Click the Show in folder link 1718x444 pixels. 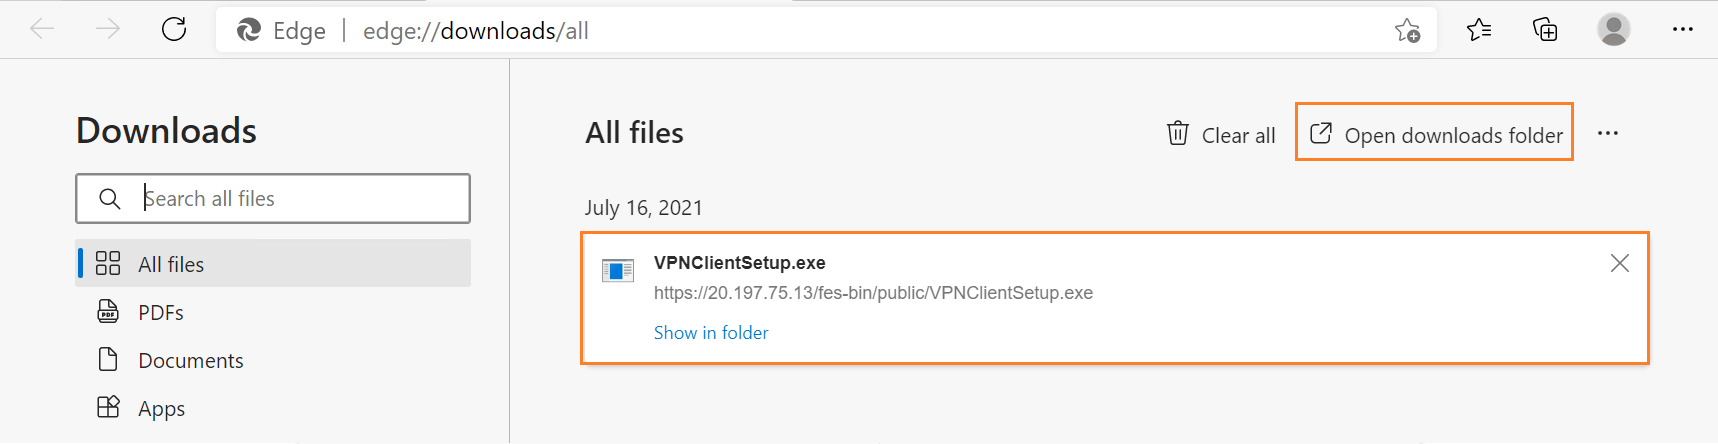coord(711,333)
